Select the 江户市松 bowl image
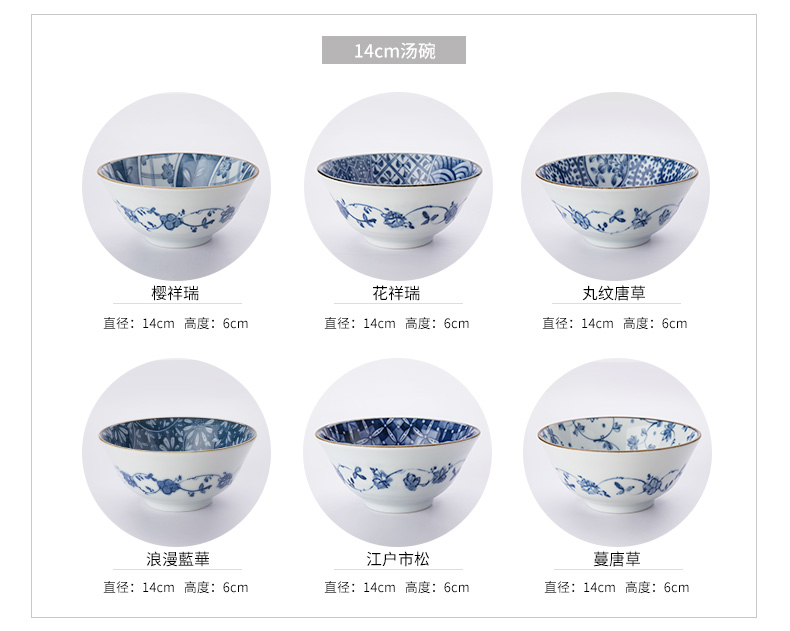Viewport: 790px width, 631px height. [398, 452]
